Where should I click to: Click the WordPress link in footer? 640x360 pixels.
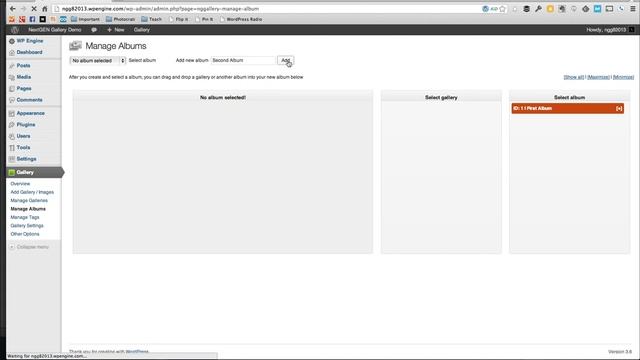[x=137, y=351]
